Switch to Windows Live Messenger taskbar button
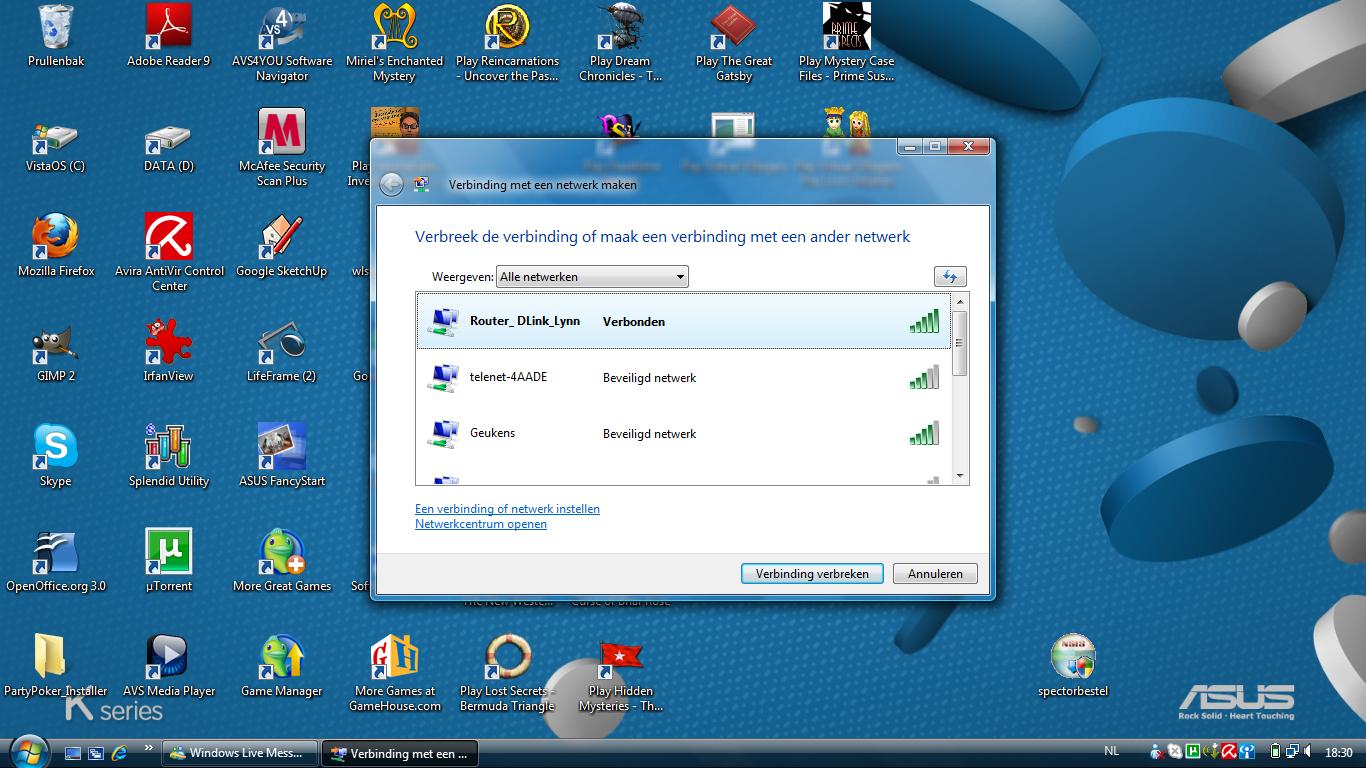1366x768 pixels. 240,753
